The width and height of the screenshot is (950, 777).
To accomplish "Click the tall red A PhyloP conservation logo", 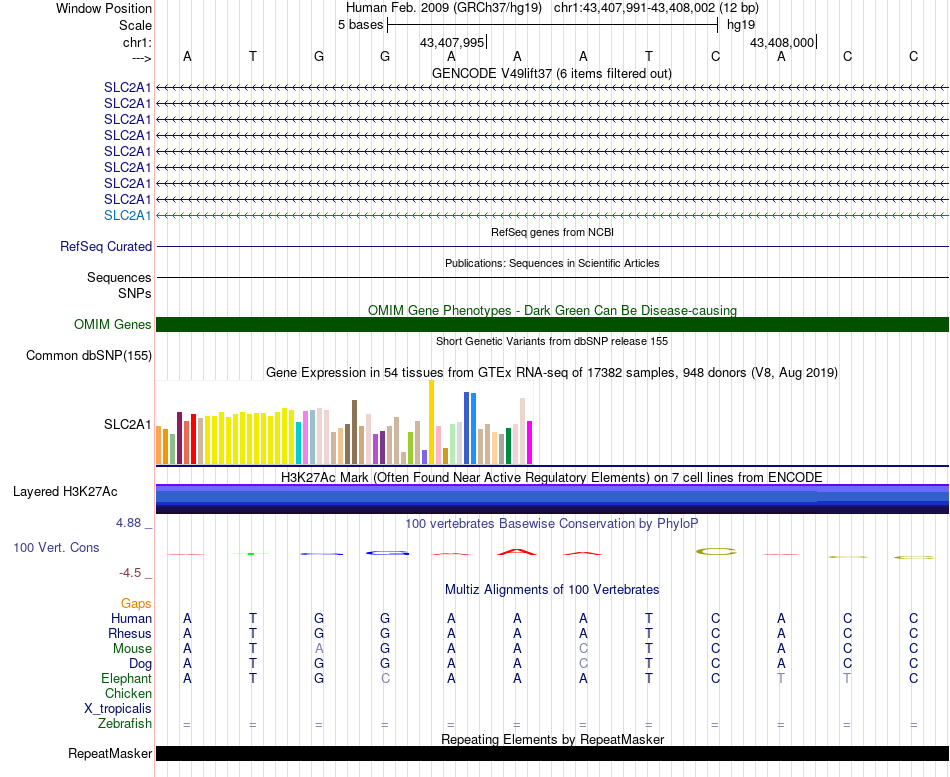I will pyautogui.click(x=517, y=552).
